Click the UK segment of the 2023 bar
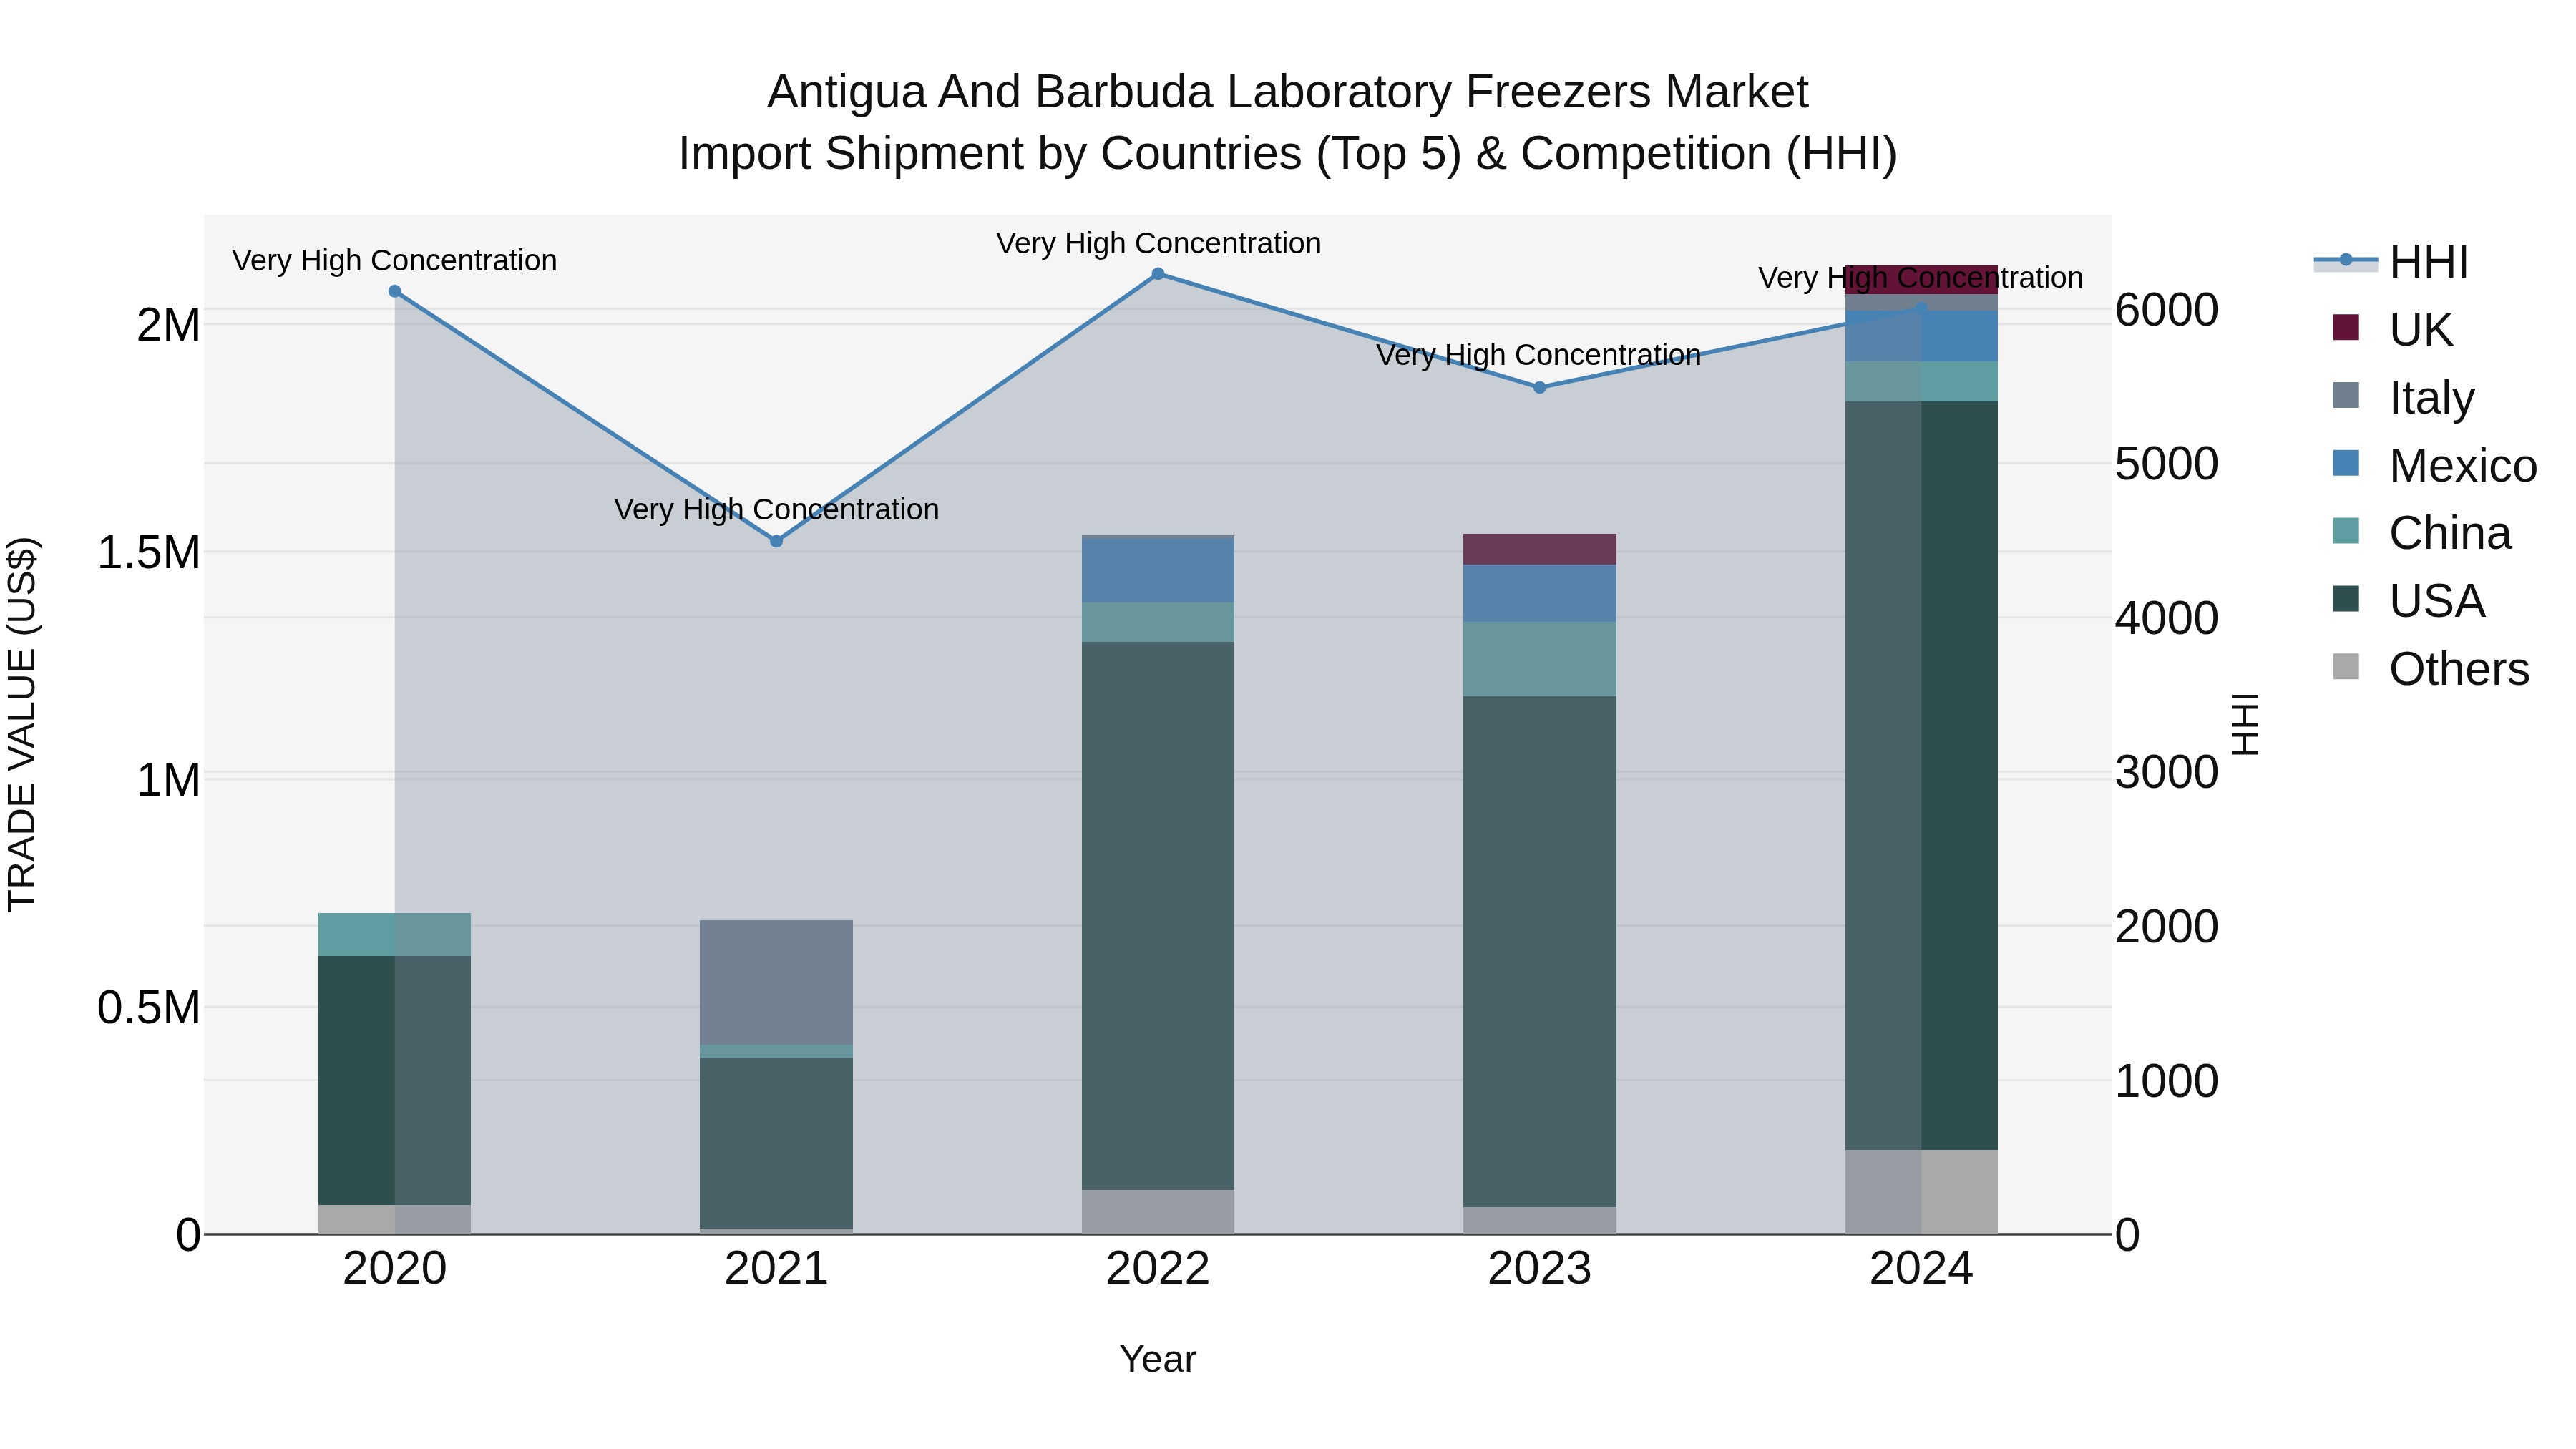The width and height of the screenshot is (2576, 1449). [1540, 549]
